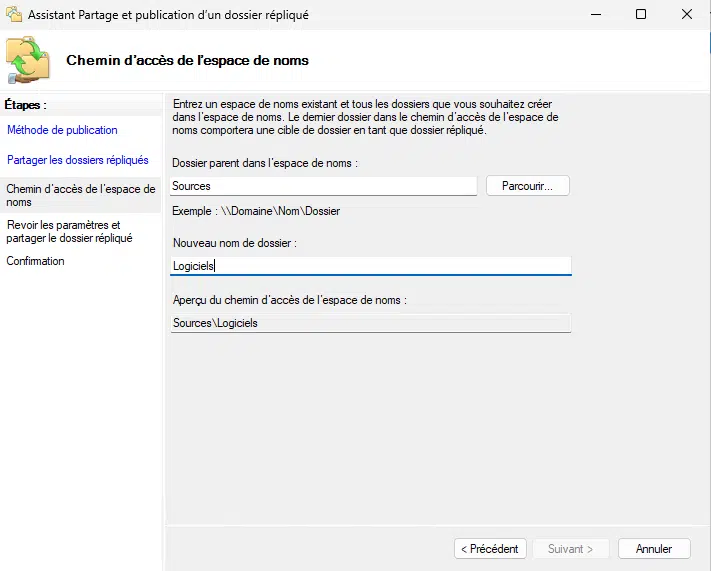
Task: Select the Confirmation step
Action: coord(35,261)
